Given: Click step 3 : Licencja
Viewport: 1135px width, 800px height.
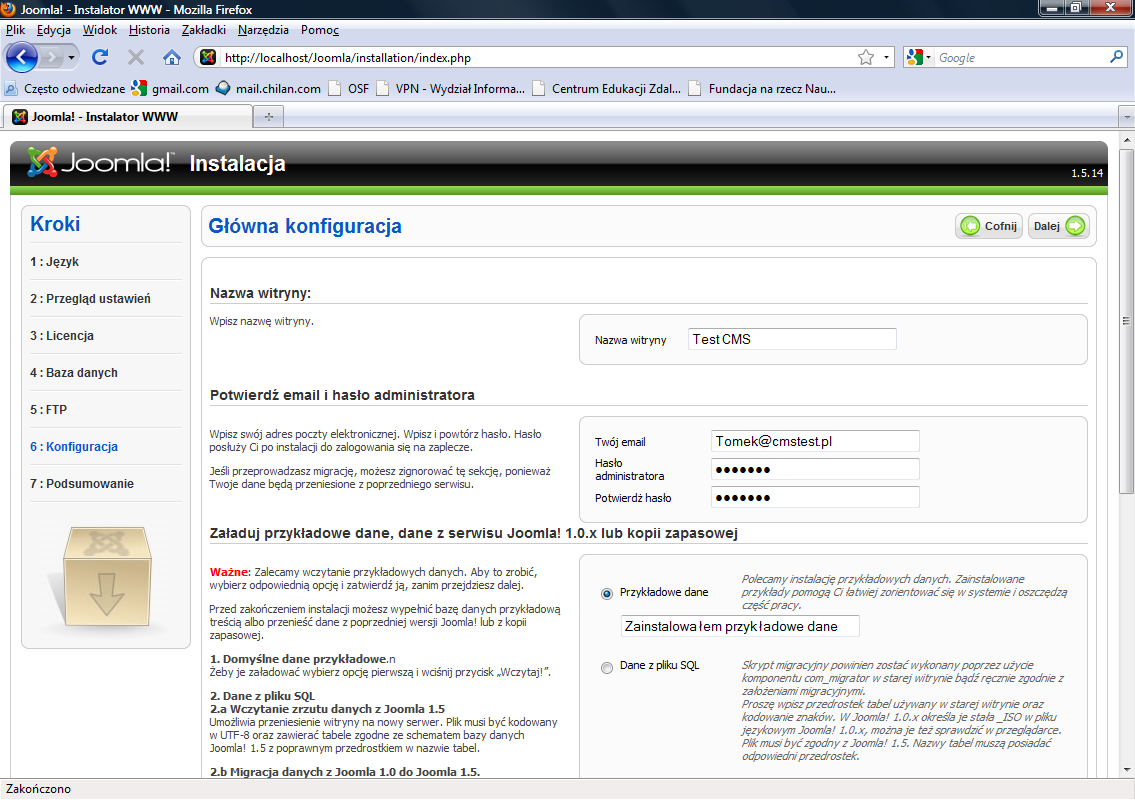Looking at the screenshot, I should point(62,335).
